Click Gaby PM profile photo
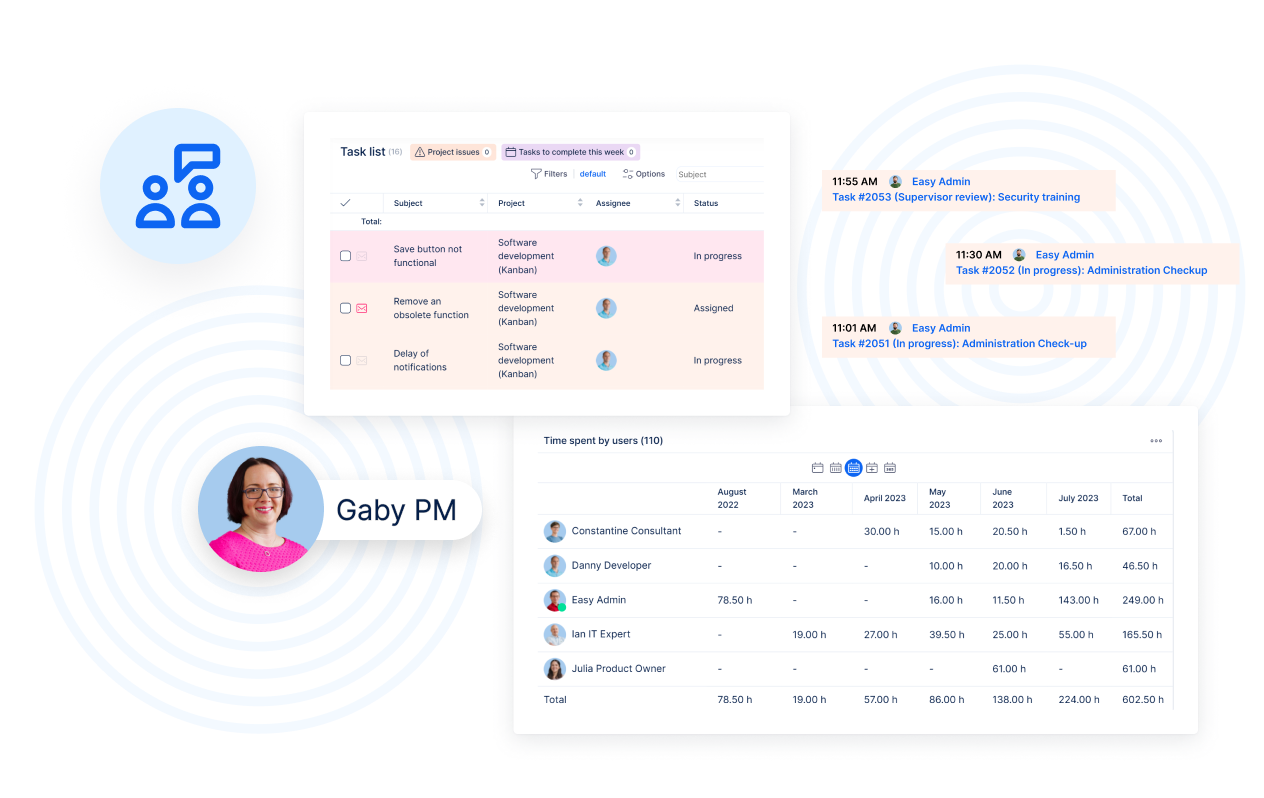 (261, 509)
